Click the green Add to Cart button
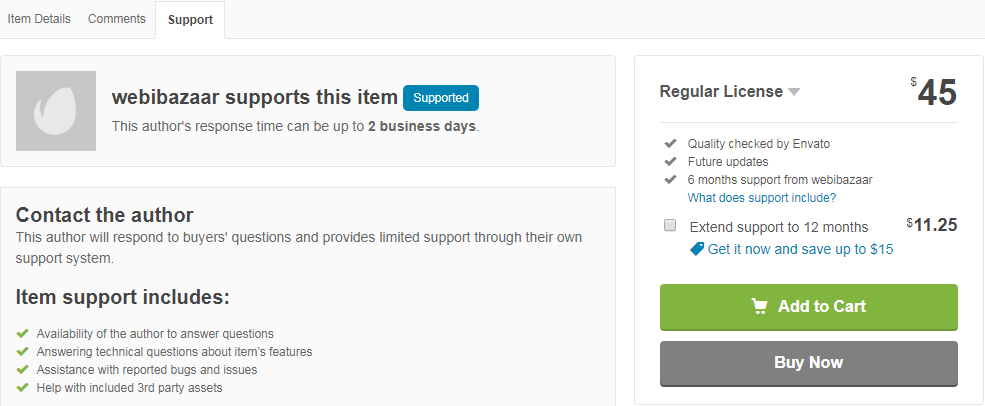Image resolution: width=985 pixels, height=406 pixels. (808, 307)
